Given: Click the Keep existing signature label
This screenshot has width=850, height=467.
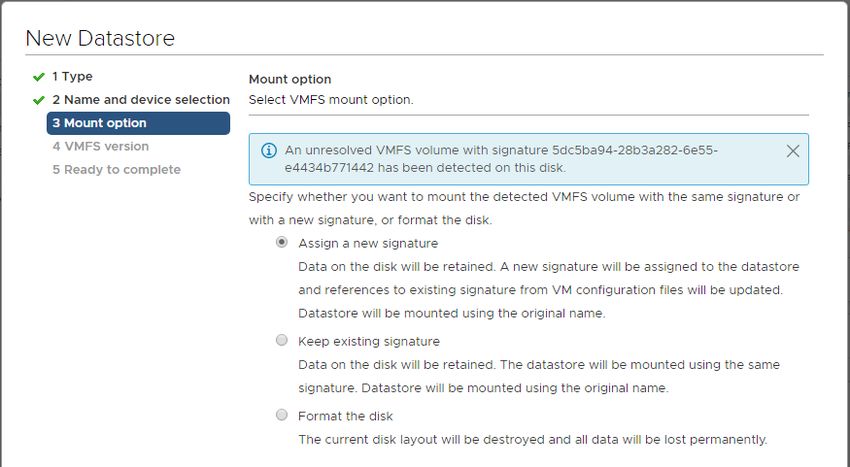Looking at the screenshot, I should pyautogui.click(x=369, y=342).
